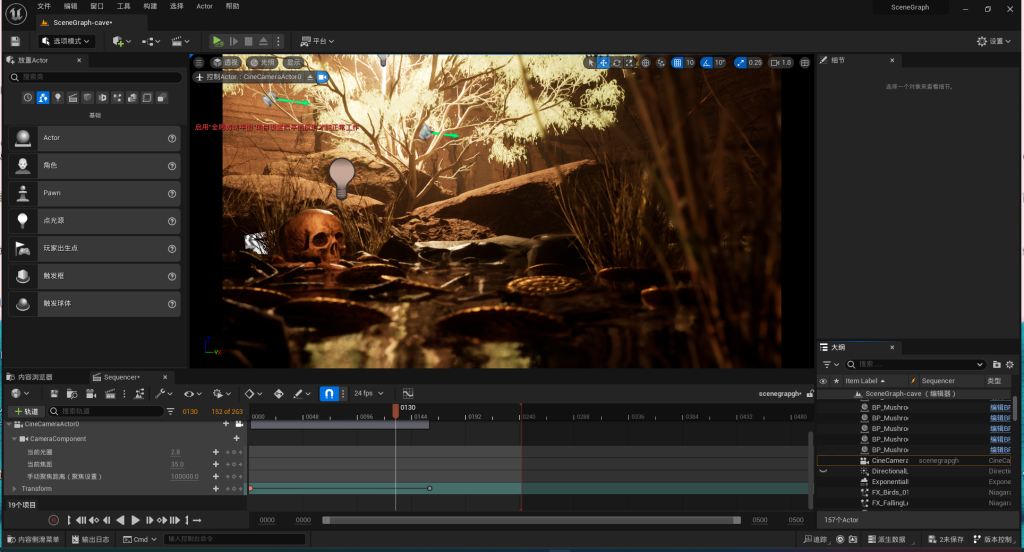Open 输出日志 output log
1024x552 pixels.
(91, 540)
